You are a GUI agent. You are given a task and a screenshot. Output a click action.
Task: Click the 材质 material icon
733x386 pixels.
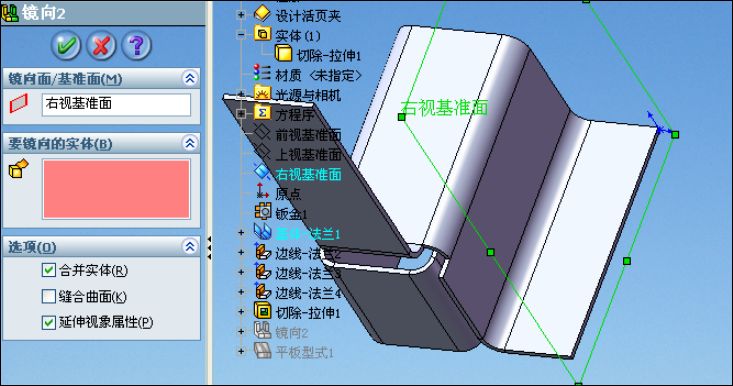click(x=262, y=73)
